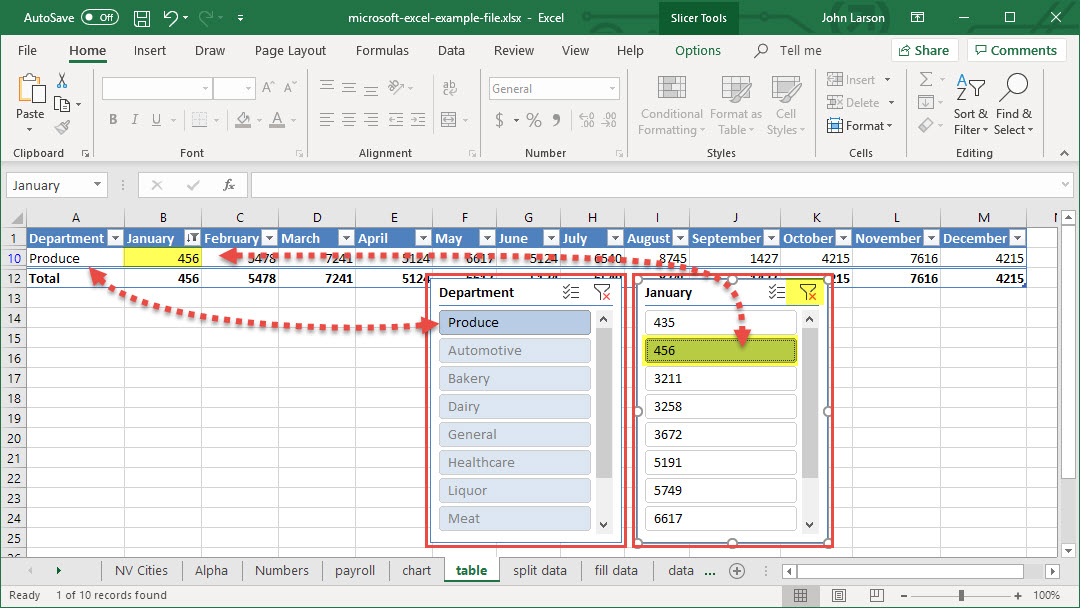The height and width of the screenshot is (608, 1080).
Task: Toggle the AutoSave switch
Action: [x=99, y=18]
